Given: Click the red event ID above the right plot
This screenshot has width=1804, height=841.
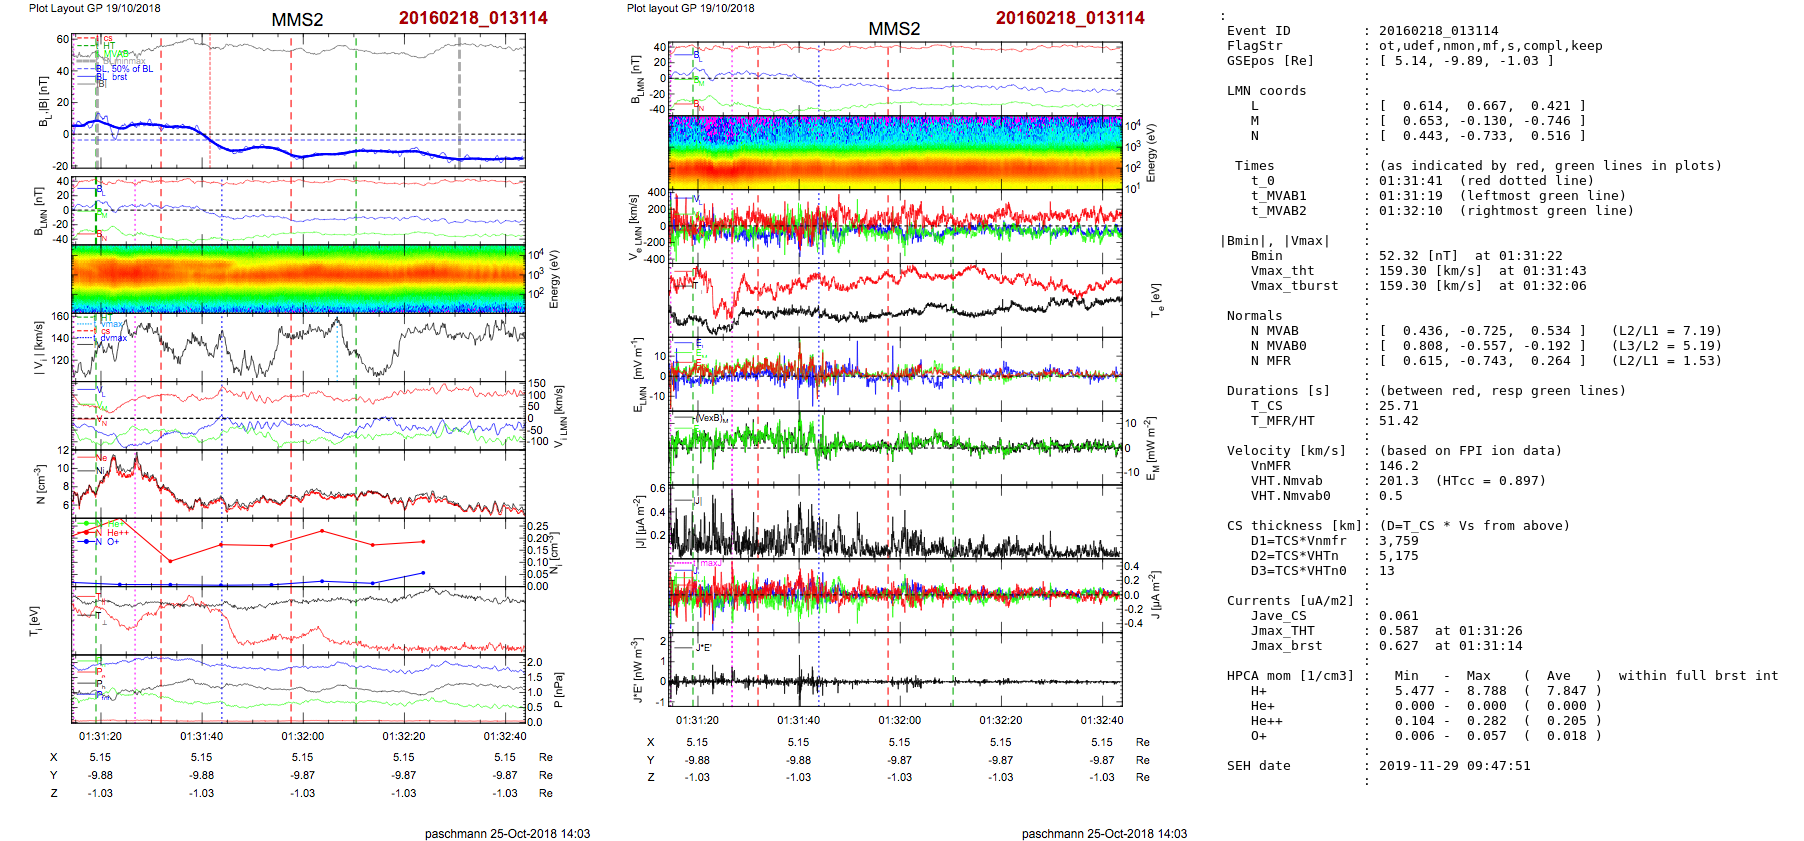Looking at the screenshot, I should click(x=1069, y=18).
